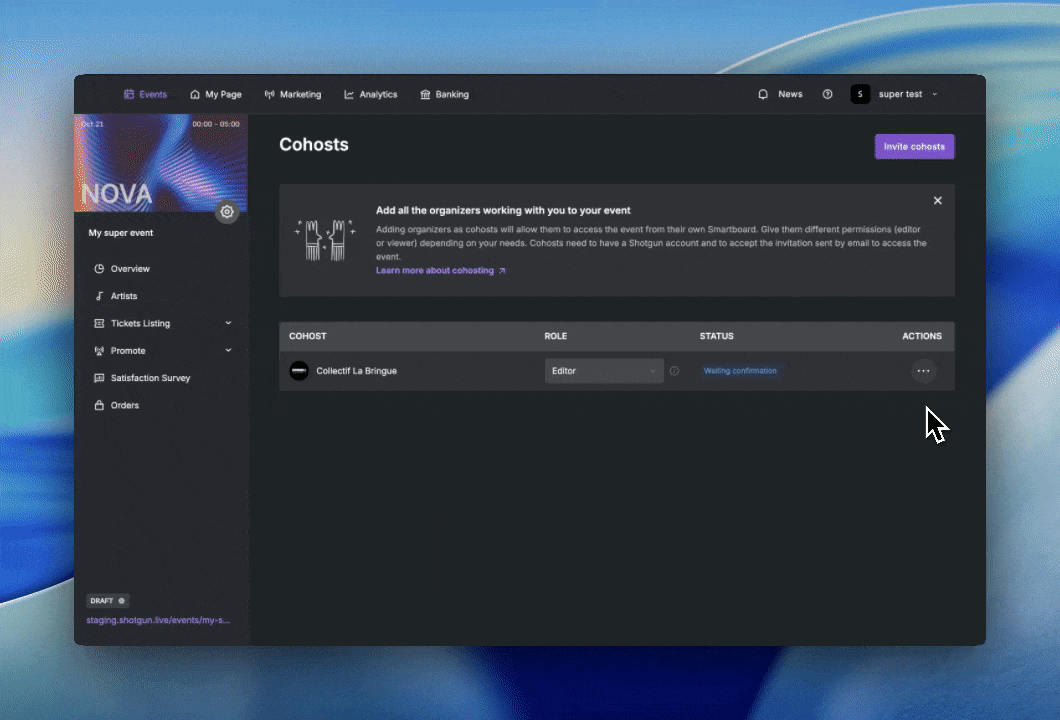Click the NOVA event cover image
This screenshot has width=1060, height=720.
(160, 163)
